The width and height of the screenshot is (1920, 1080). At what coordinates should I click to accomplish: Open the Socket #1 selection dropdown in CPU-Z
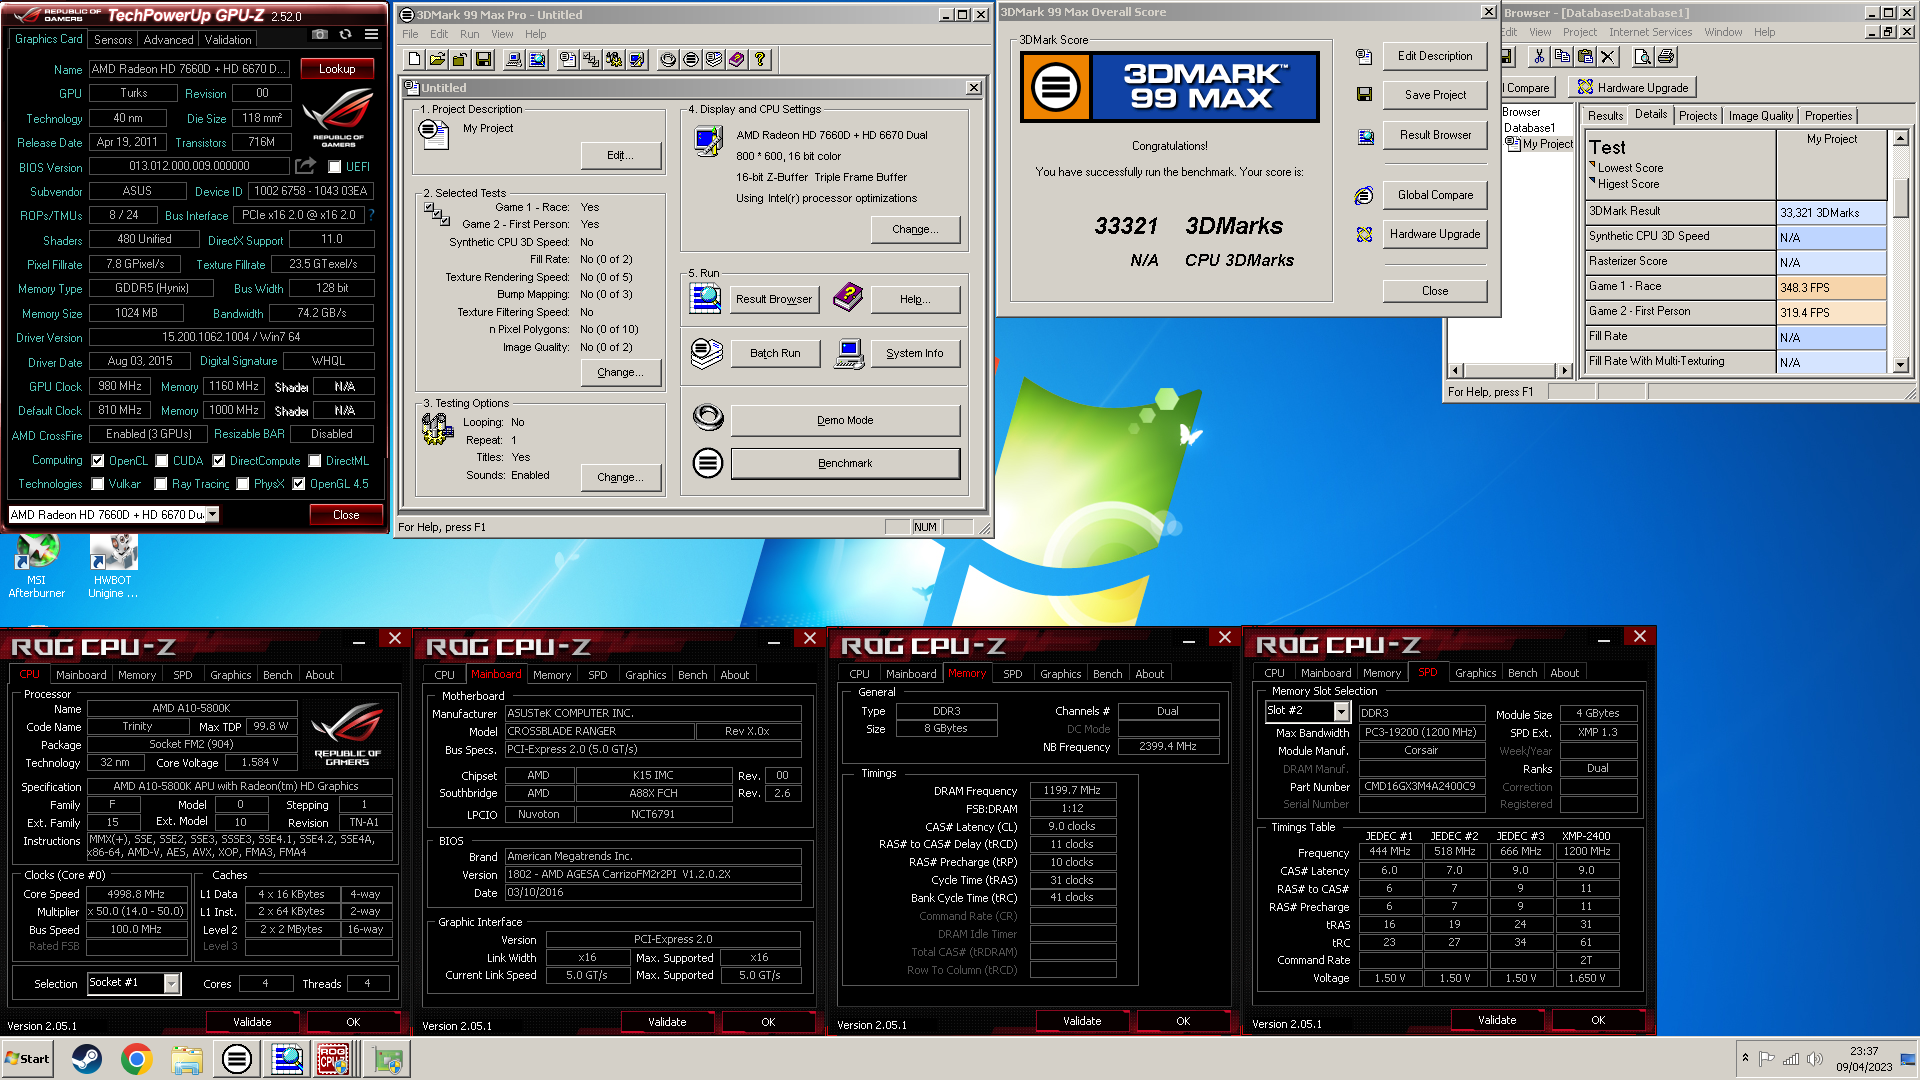[x=172, y=984]
